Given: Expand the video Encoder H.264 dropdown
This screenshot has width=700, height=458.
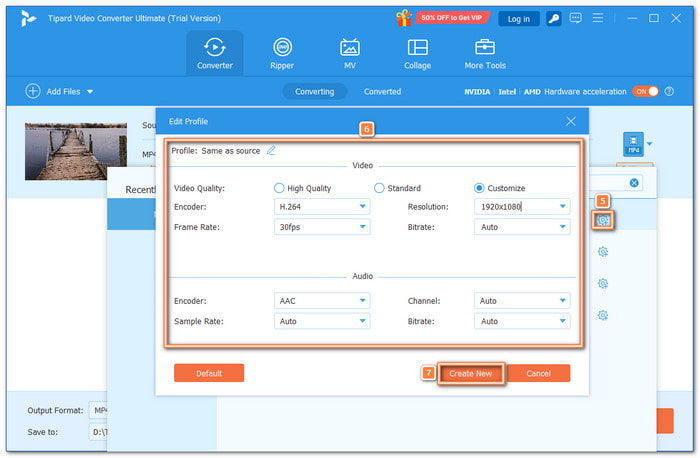Looking at the screenshot, I should pos(321,207).
